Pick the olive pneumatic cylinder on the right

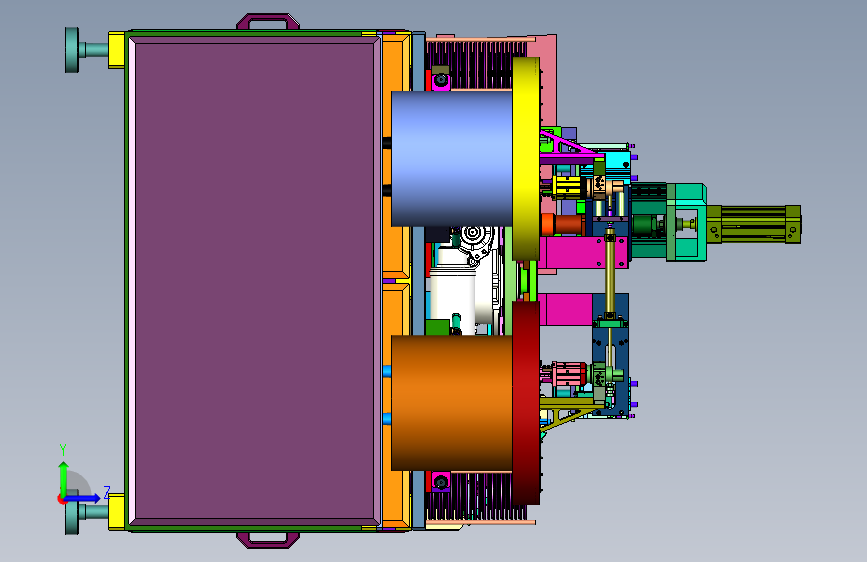point(754,224)
